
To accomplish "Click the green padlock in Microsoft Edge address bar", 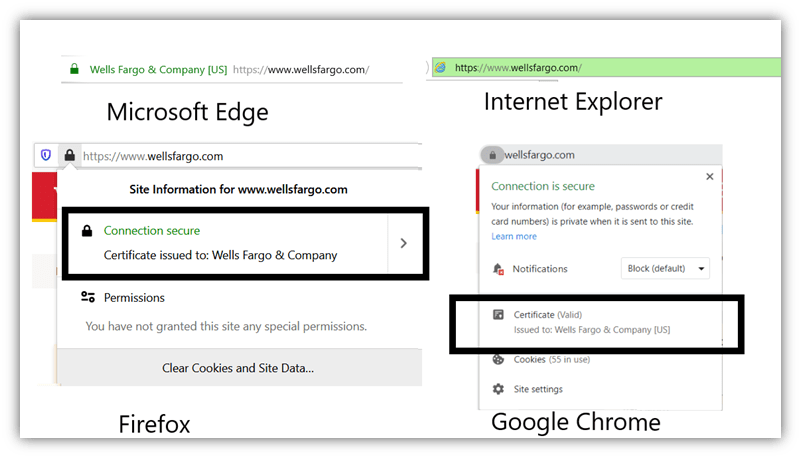I will (74, 68).
